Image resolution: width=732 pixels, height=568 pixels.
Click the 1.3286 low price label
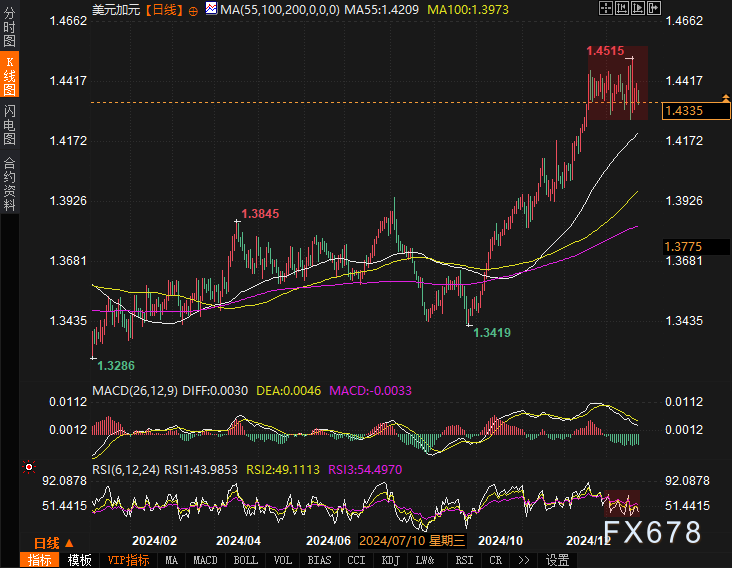(x=116, y=366)
